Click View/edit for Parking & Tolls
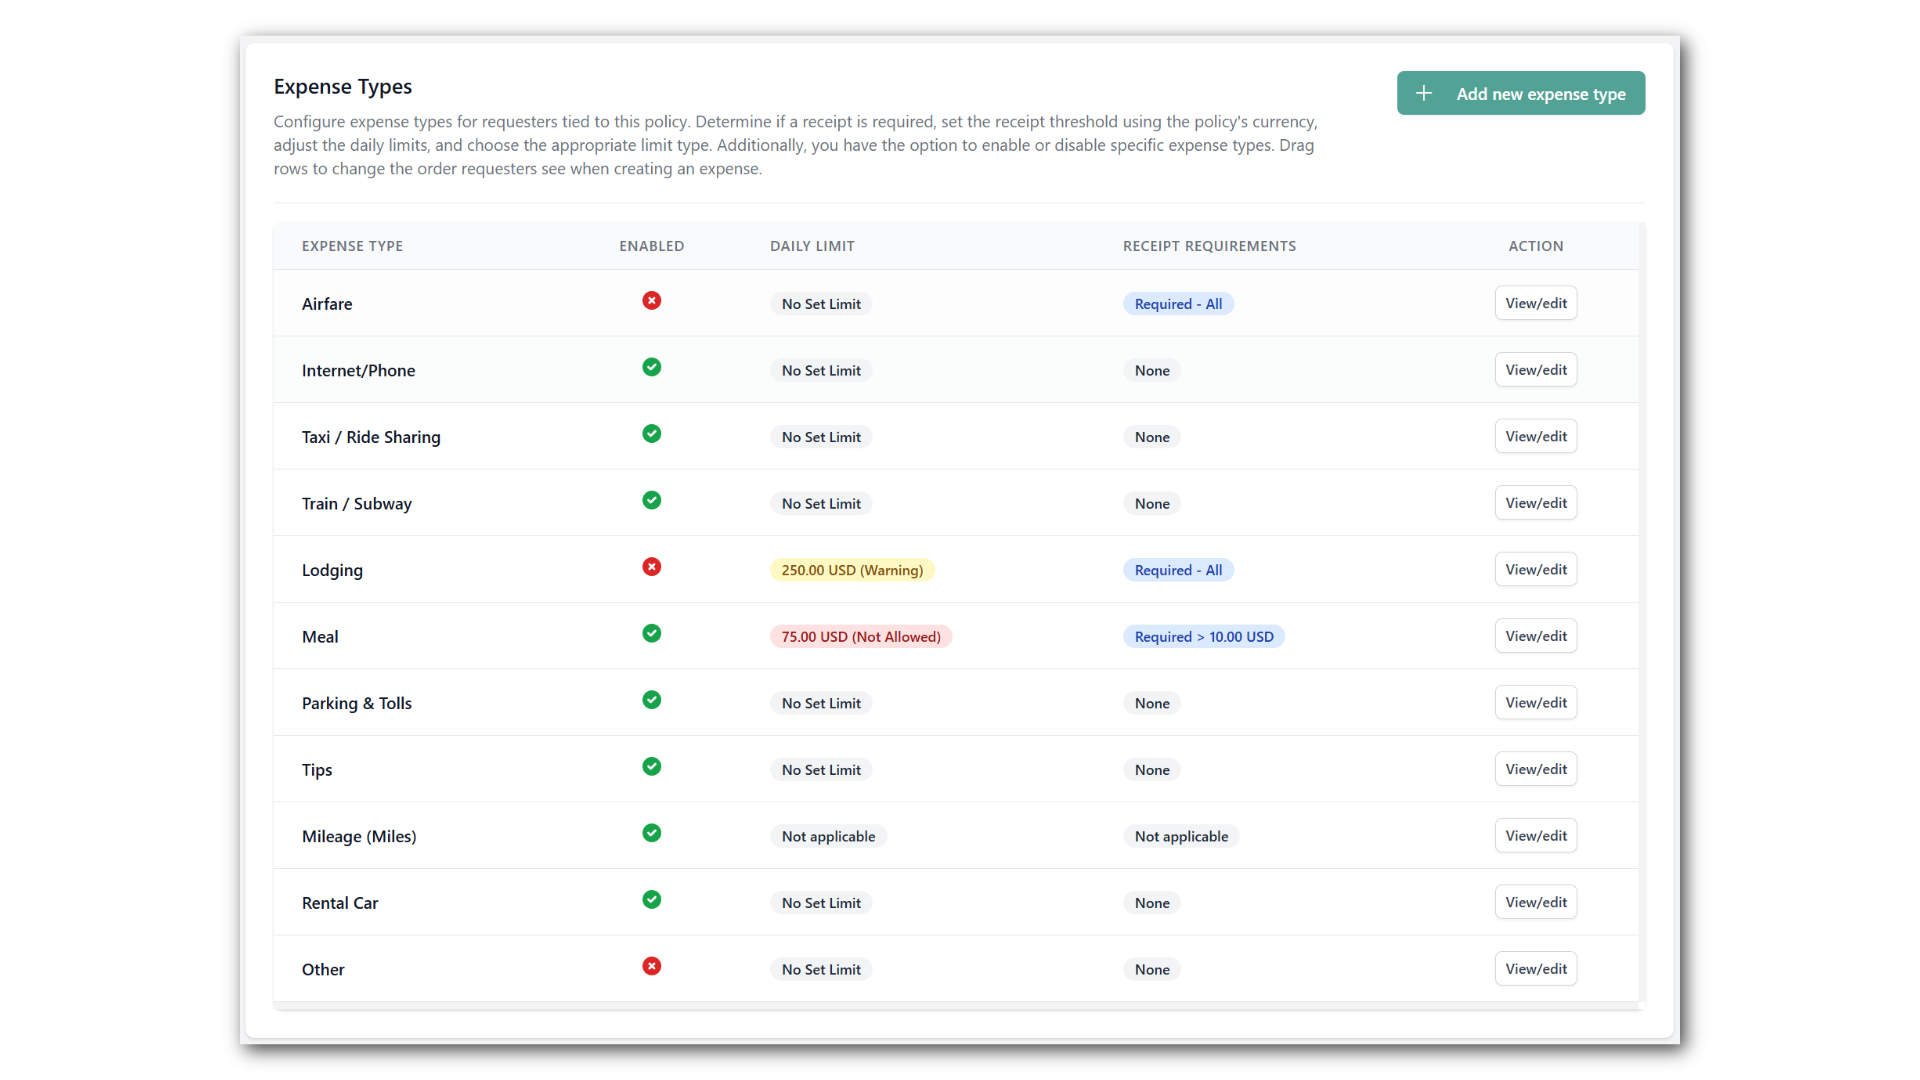This screenshot has height=1080, width=1920. click(x=1535, y=702)
